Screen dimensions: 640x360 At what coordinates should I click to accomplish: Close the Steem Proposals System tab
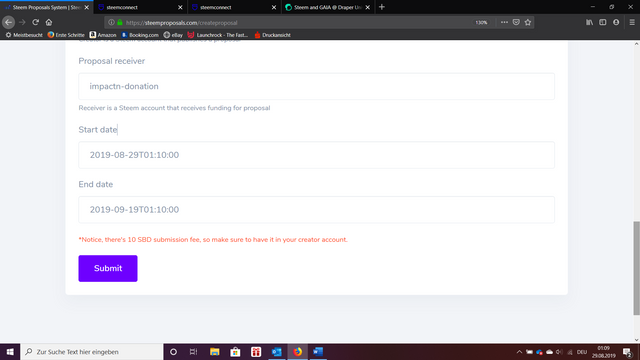pos(87,7)
